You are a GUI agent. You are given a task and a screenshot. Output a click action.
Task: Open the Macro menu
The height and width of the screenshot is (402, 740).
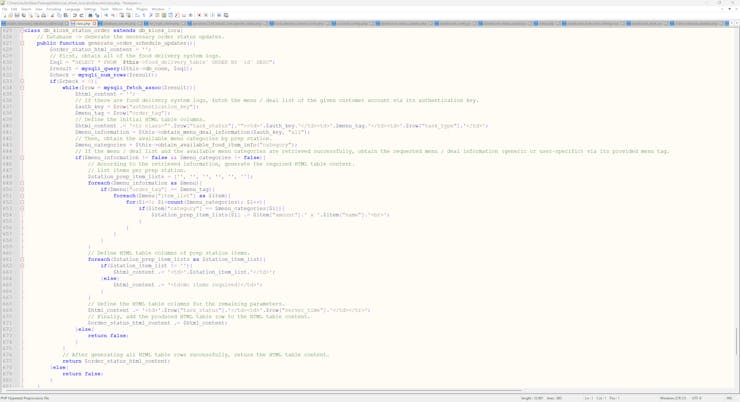coord(117,9)
